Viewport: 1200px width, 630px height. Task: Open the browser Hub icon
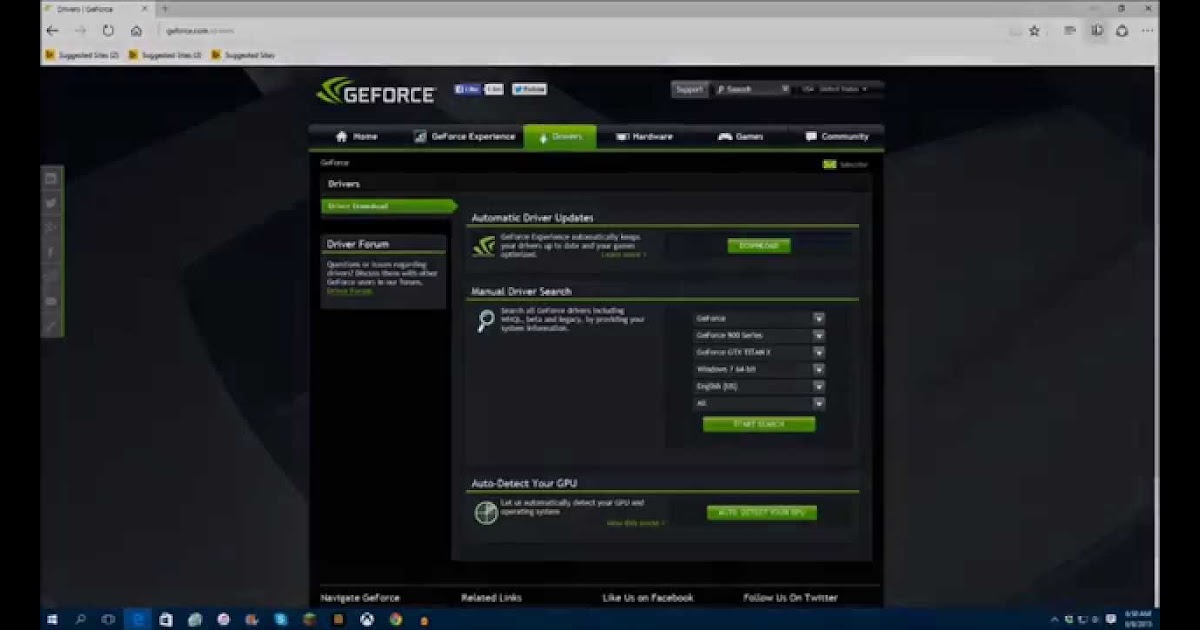(1070, 31)
